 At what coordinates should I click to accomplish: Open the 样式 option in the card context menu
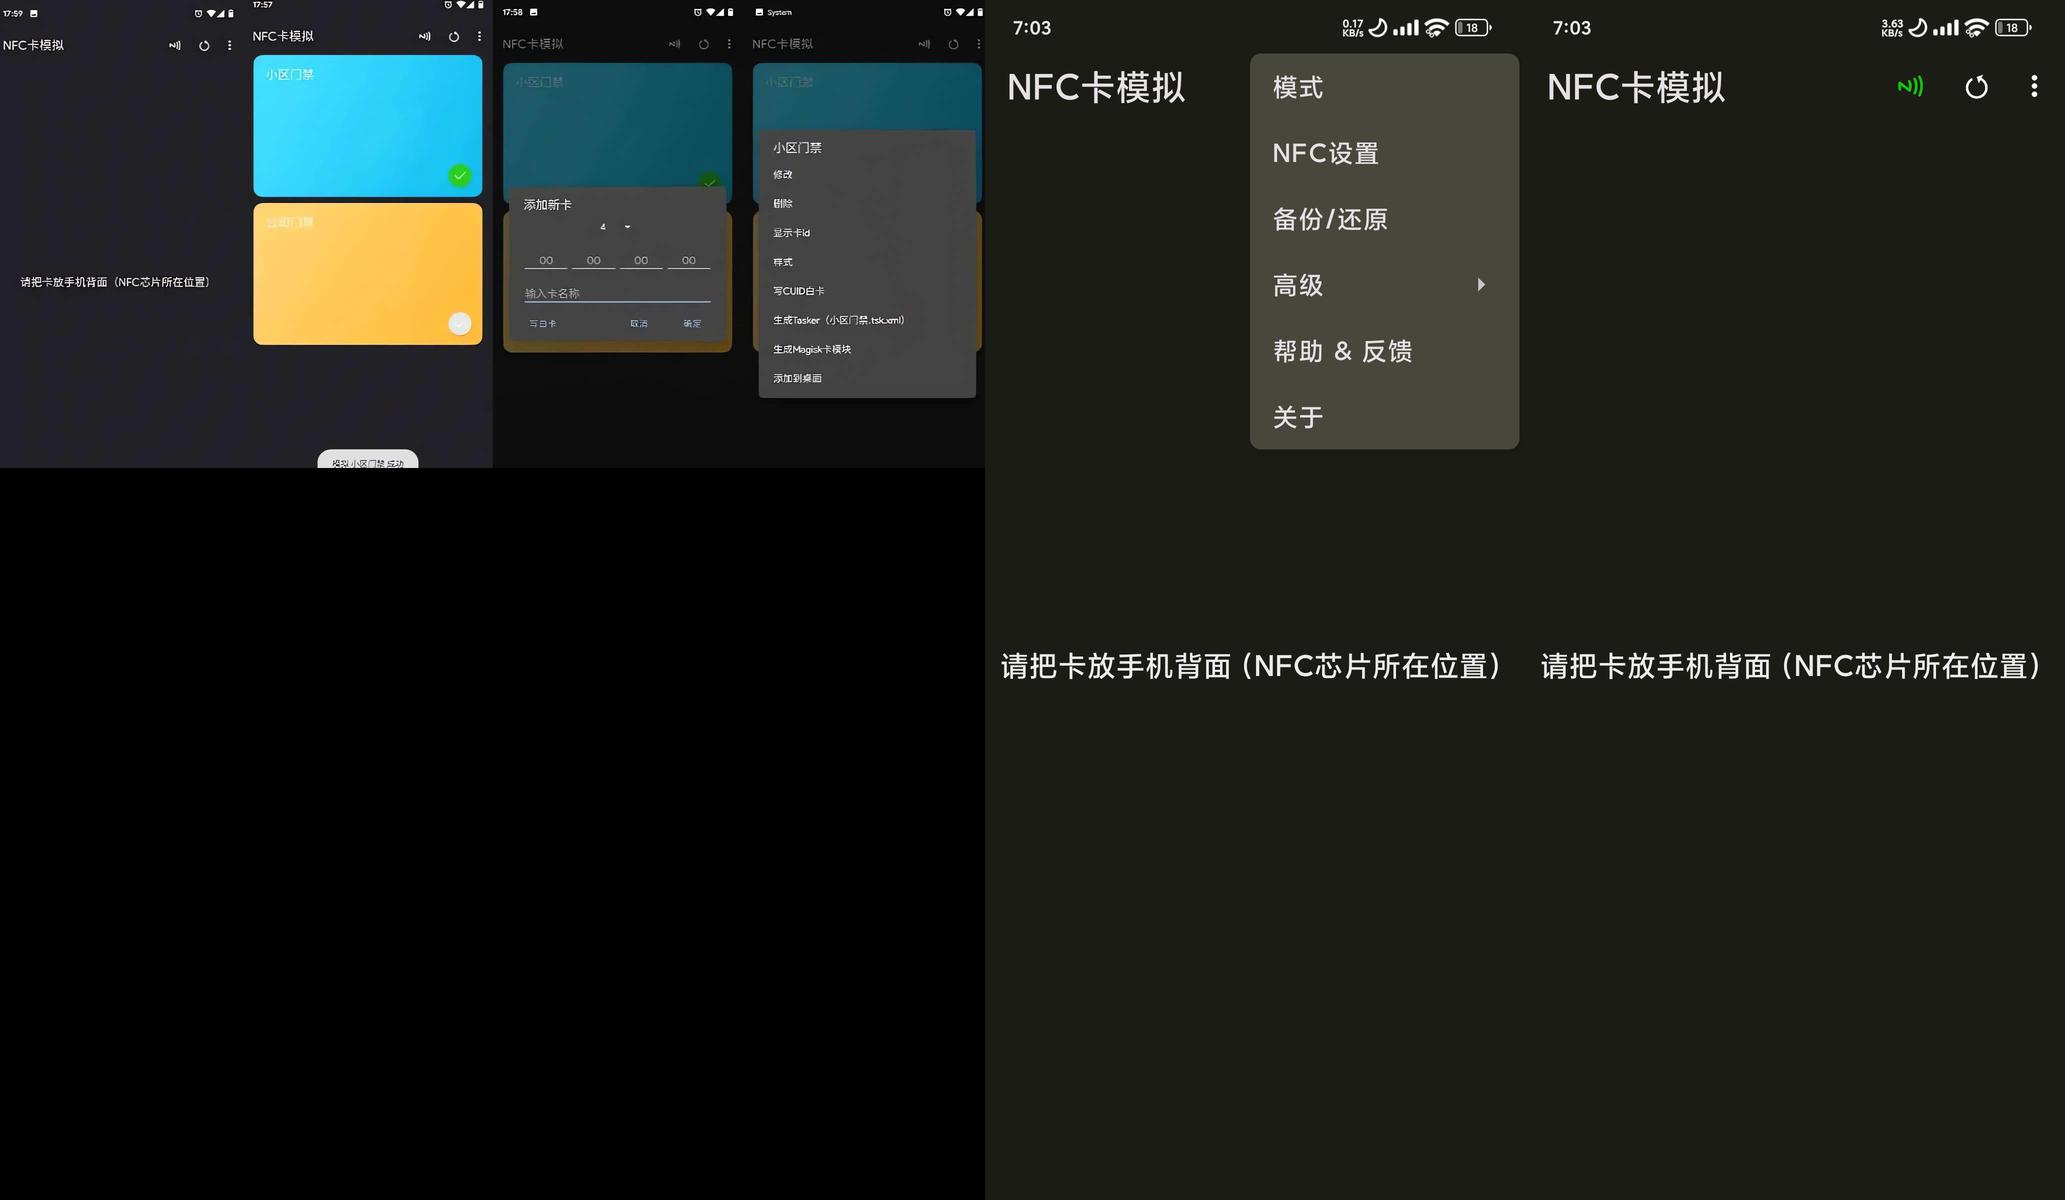[x=783, y=262]
